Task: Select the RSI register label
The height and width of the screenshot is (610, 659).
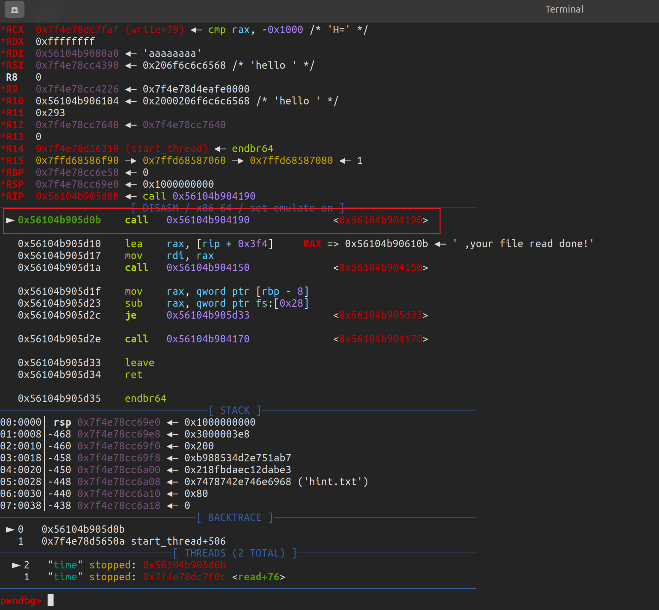Action: coord(12,66)
